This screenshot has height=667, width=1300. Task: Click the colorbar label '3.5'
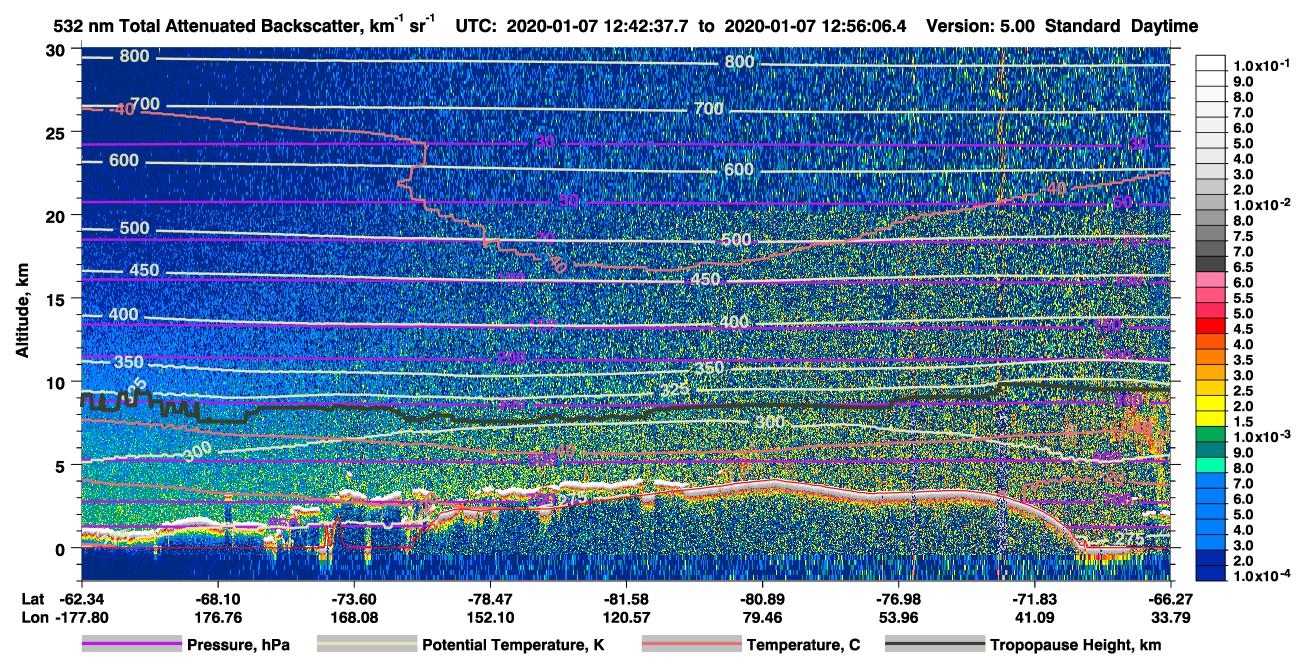(1242, 360)
